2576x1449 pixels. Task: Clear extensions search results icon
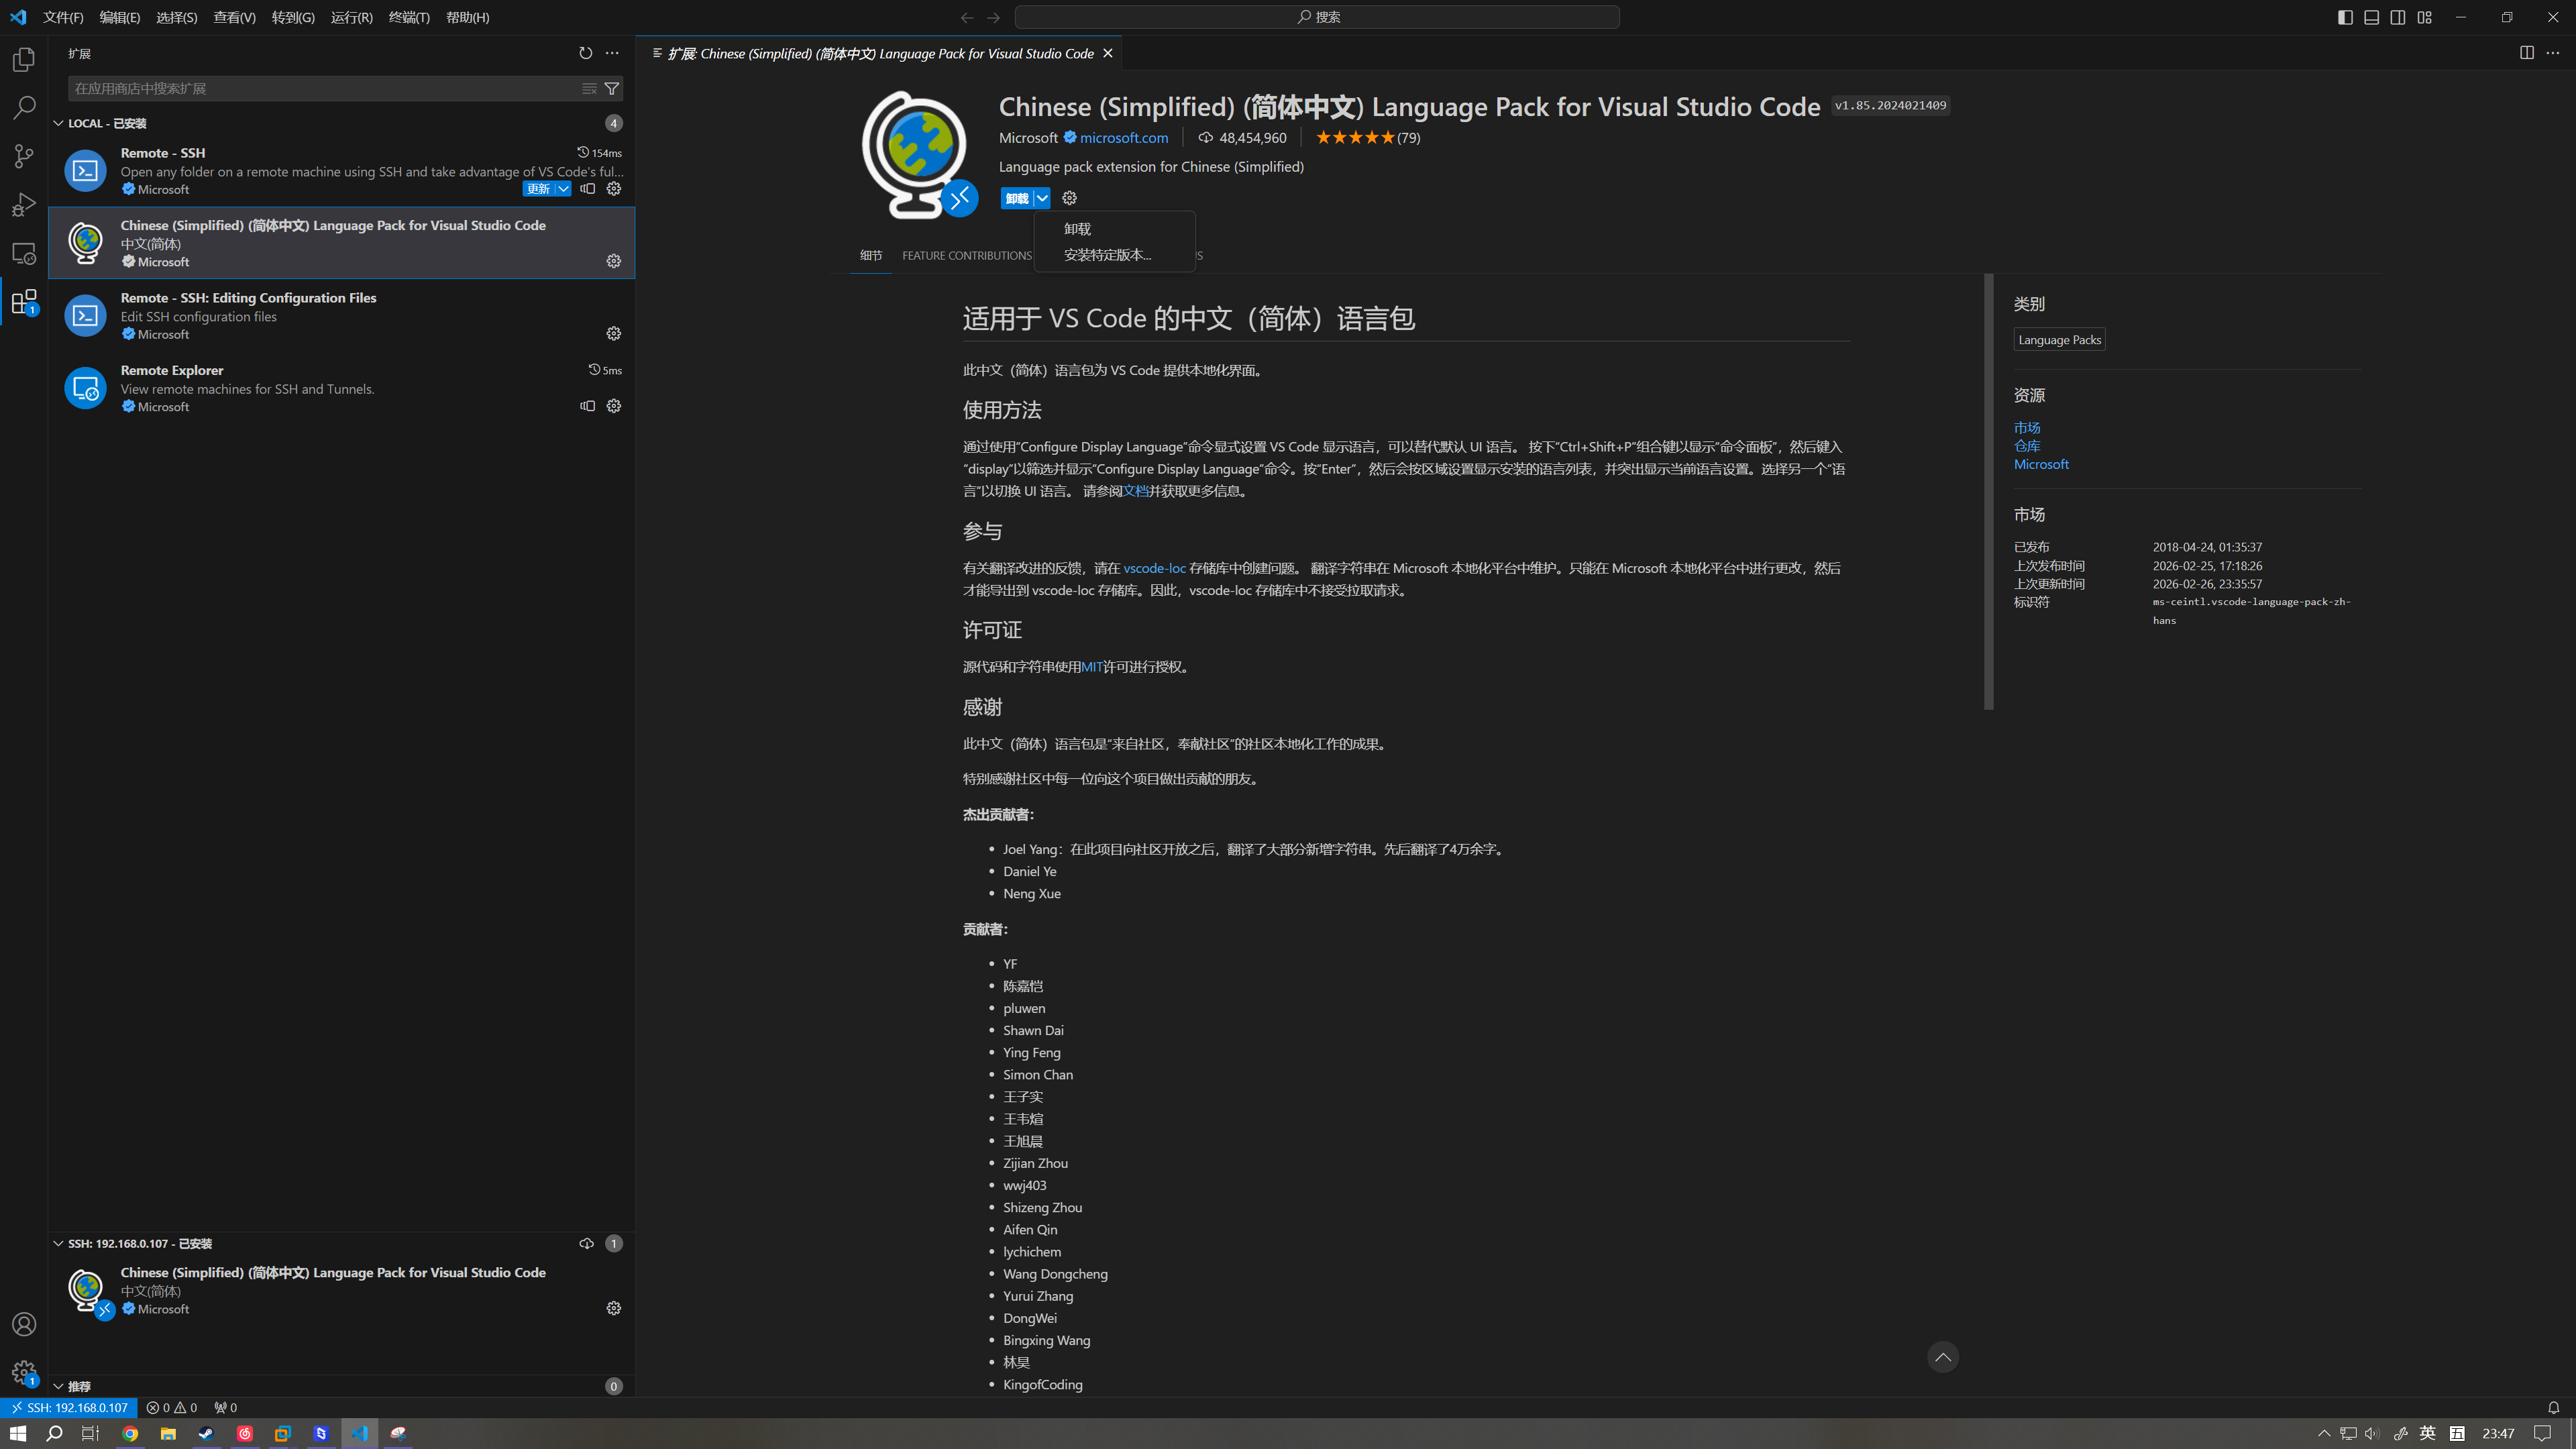point(589,89)
